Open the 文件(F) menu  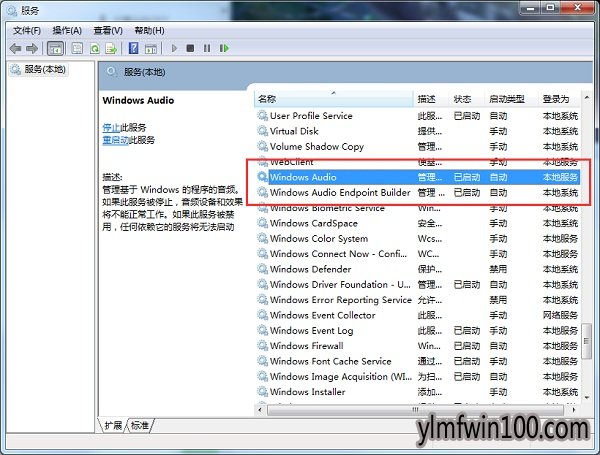click(x=27, y=31)
